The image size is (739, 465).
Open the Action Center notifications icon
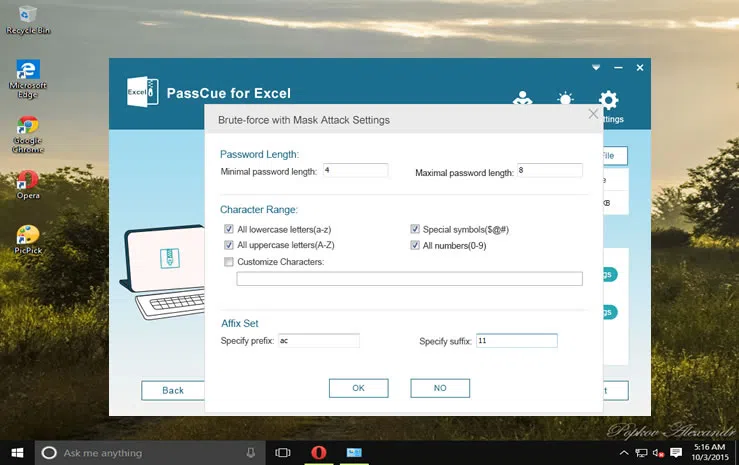pos(676,453)
